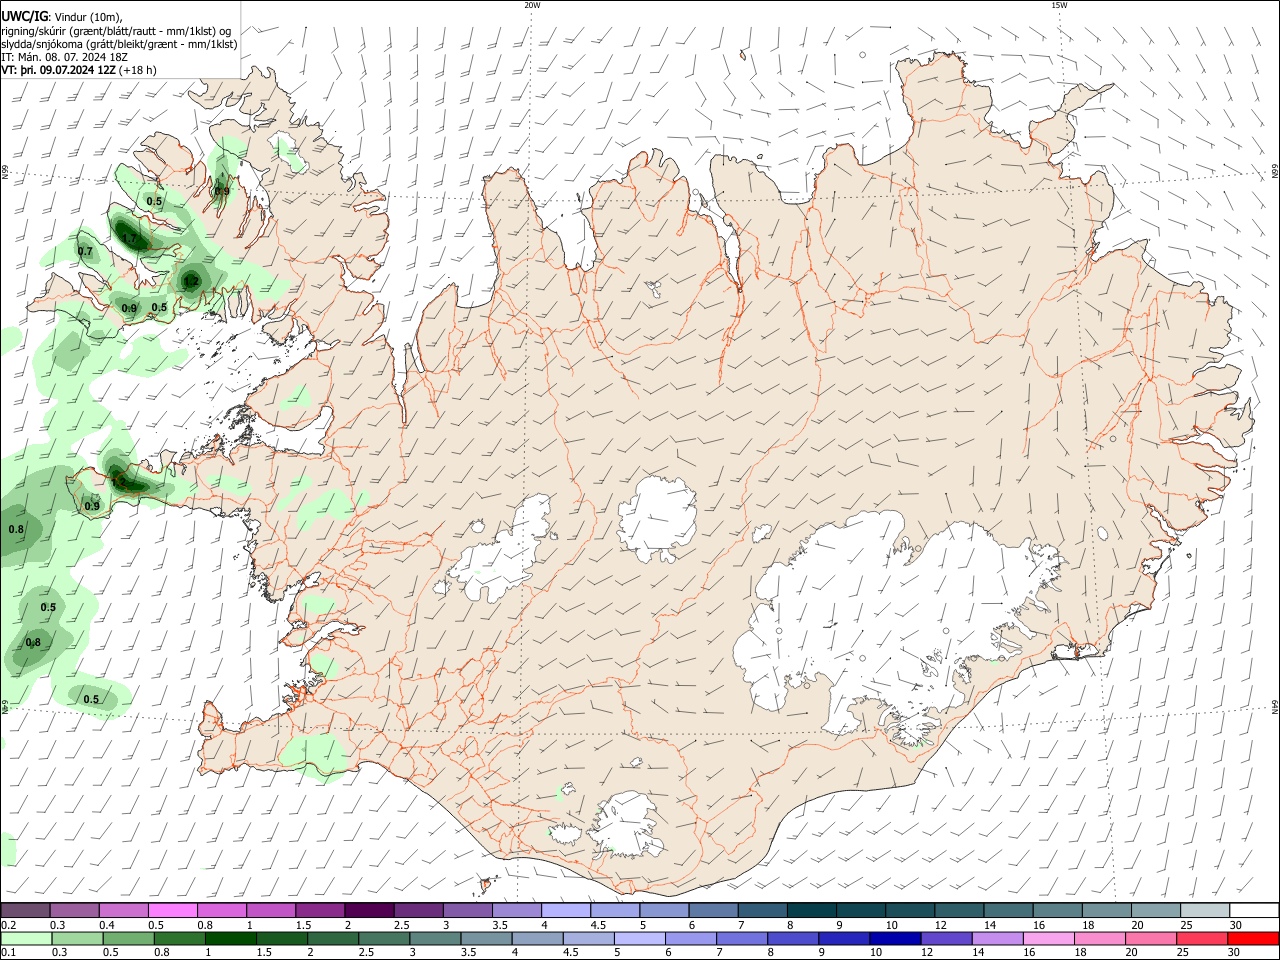Click the 1.7 precipitation value in the Westfjords
Viewport: 1280px width, 960px height.
pyautogui.click(x=129, y=237)
